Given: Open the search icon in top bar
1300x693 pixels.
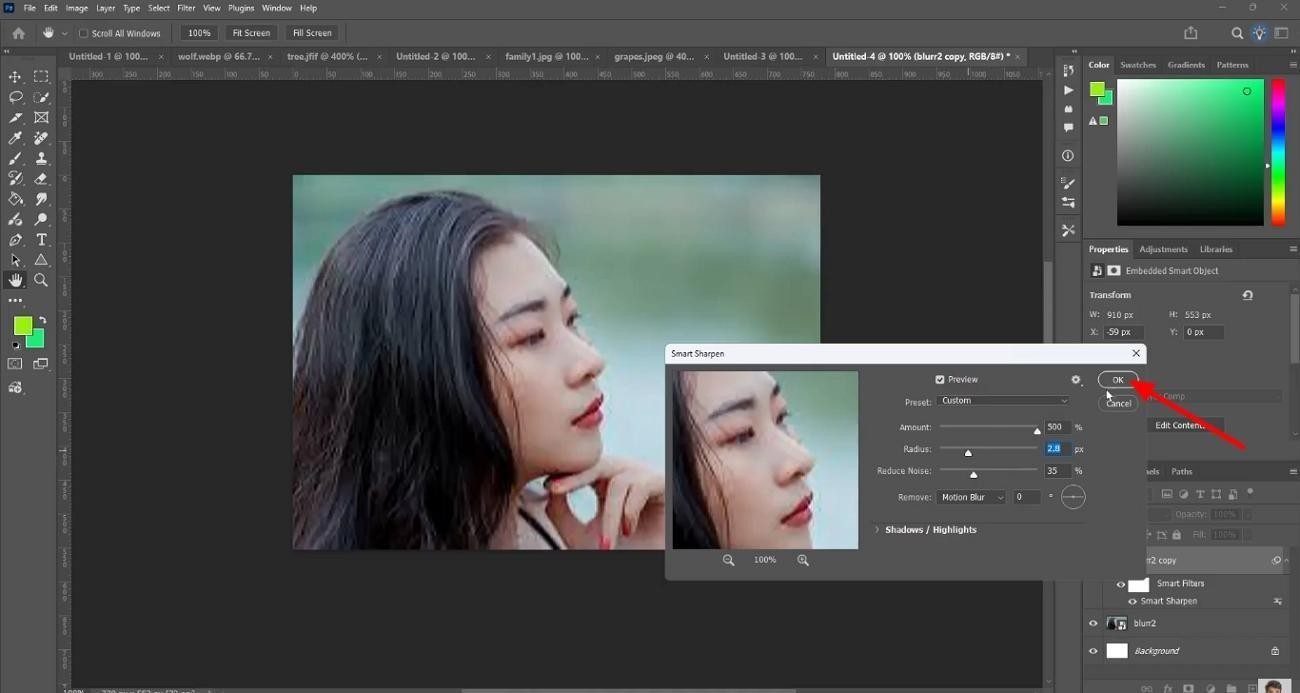Looking at the screenshot, I should [x=1237, y=33].
